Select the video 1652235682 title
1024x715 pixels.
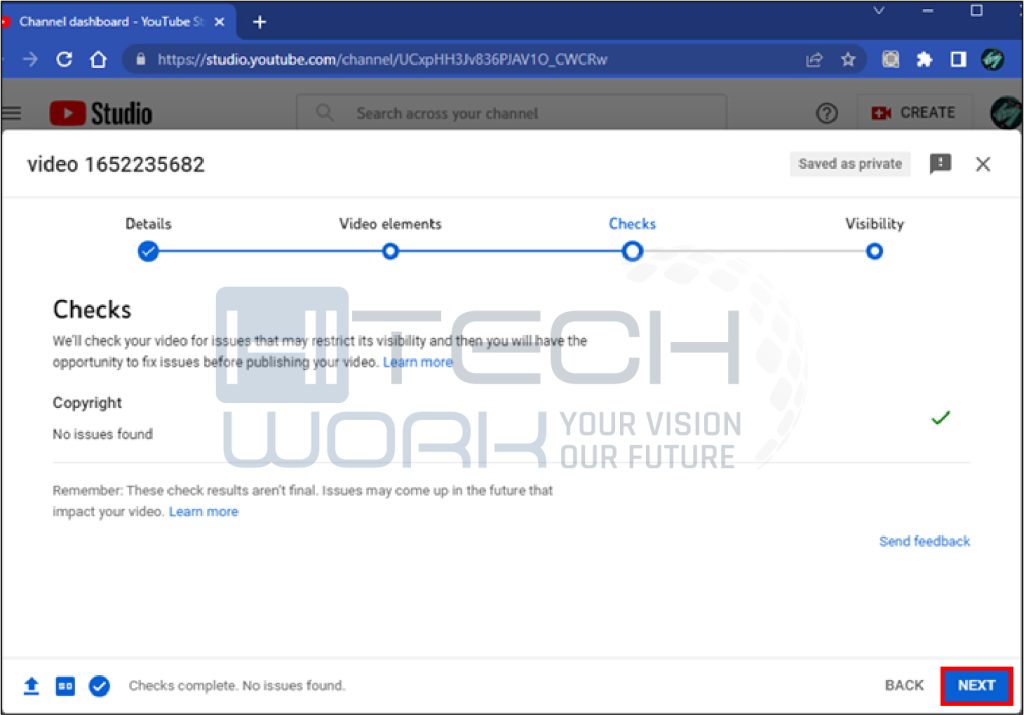click(x=116, y=165)
